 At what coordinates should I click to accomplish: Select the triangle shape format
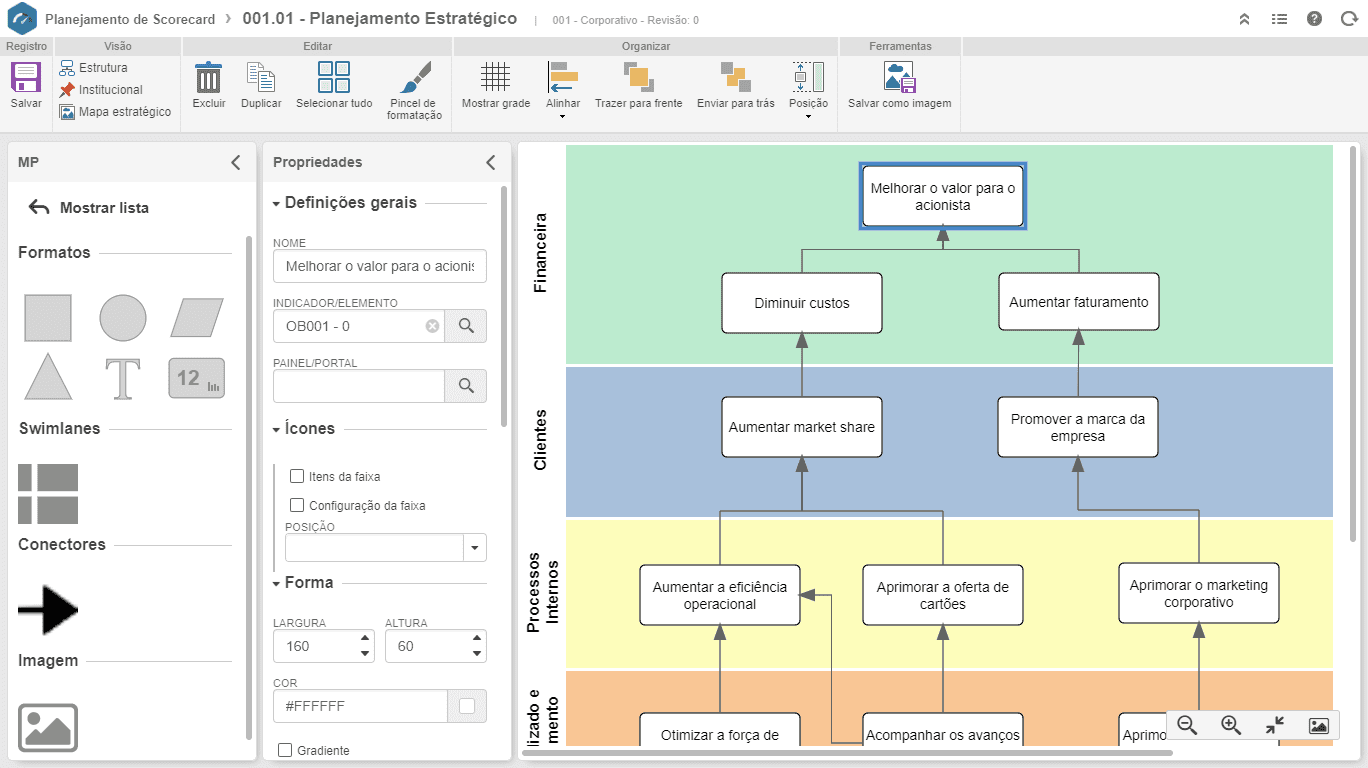(48, 377)
